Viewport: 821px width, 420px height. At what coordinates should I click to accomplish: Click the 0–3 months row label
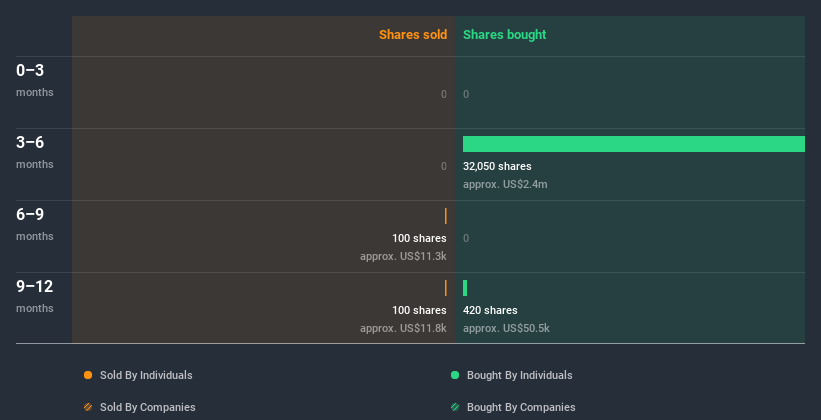point(35,80)
